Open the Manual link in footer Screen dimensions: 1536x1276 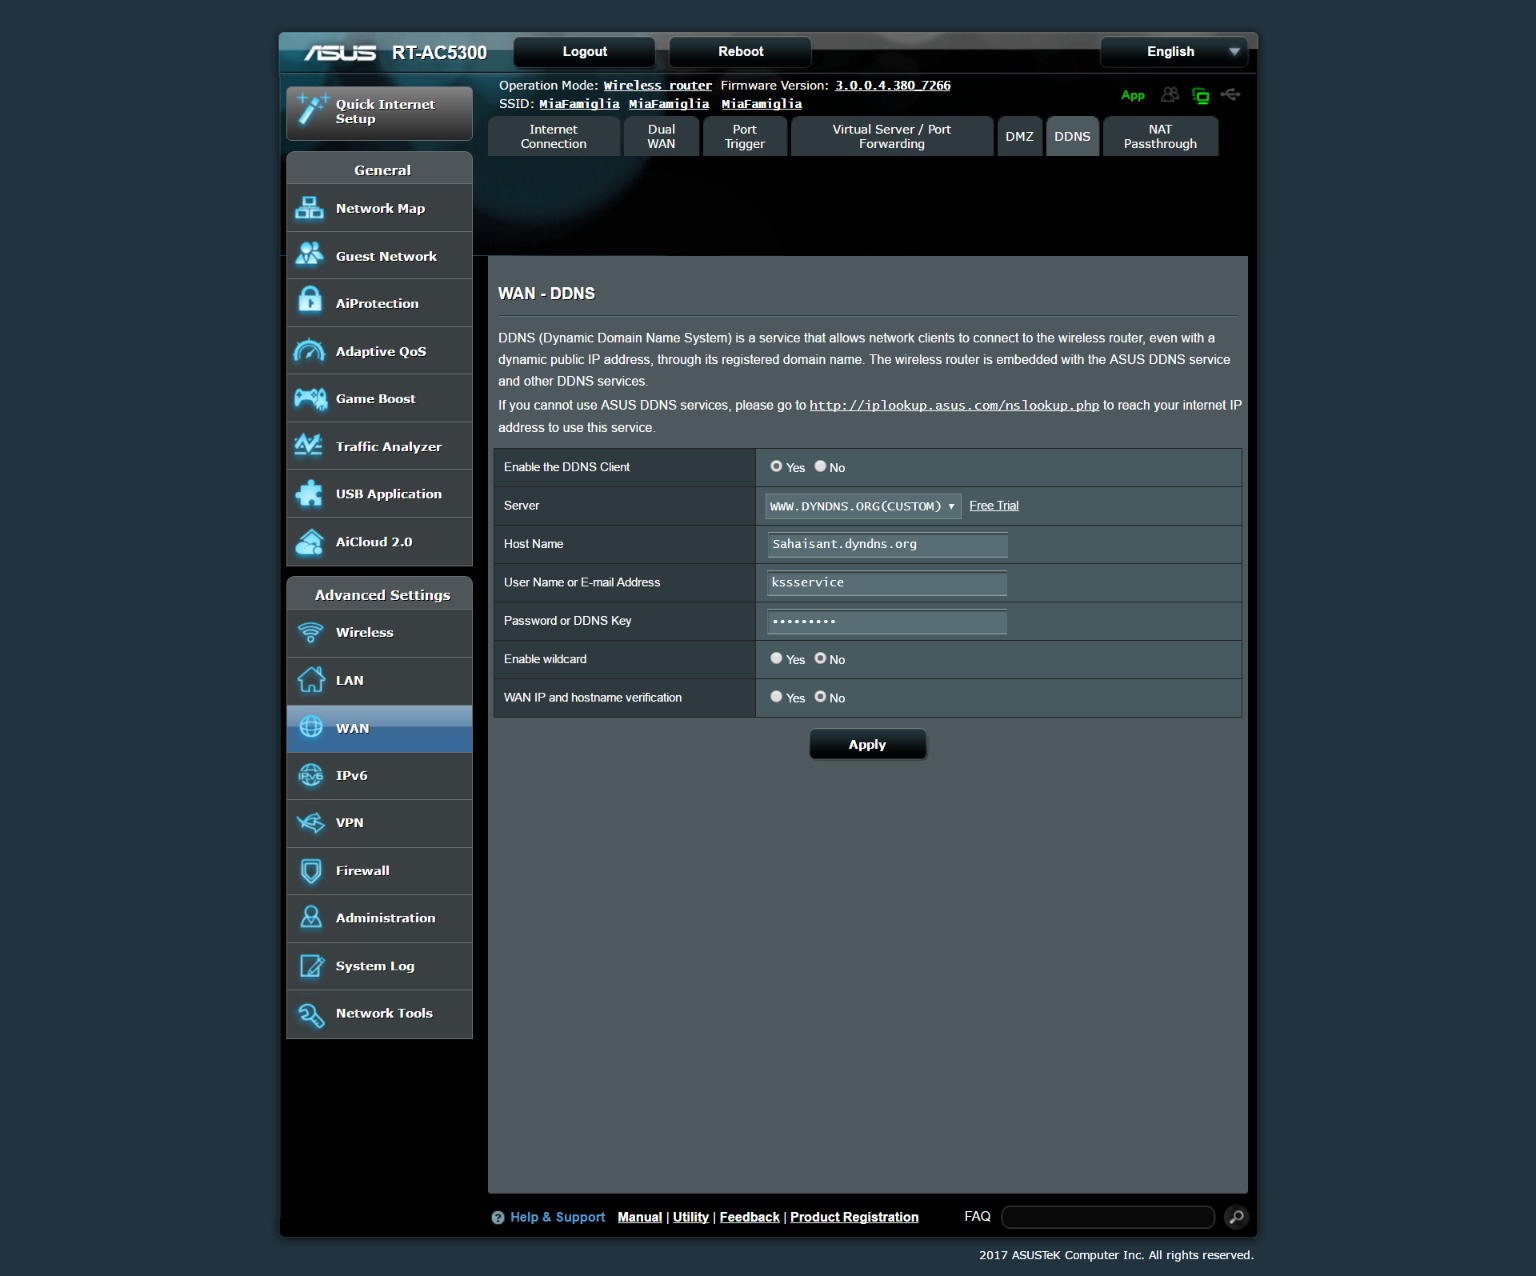pyautogui.click(x=639, y=1217)
